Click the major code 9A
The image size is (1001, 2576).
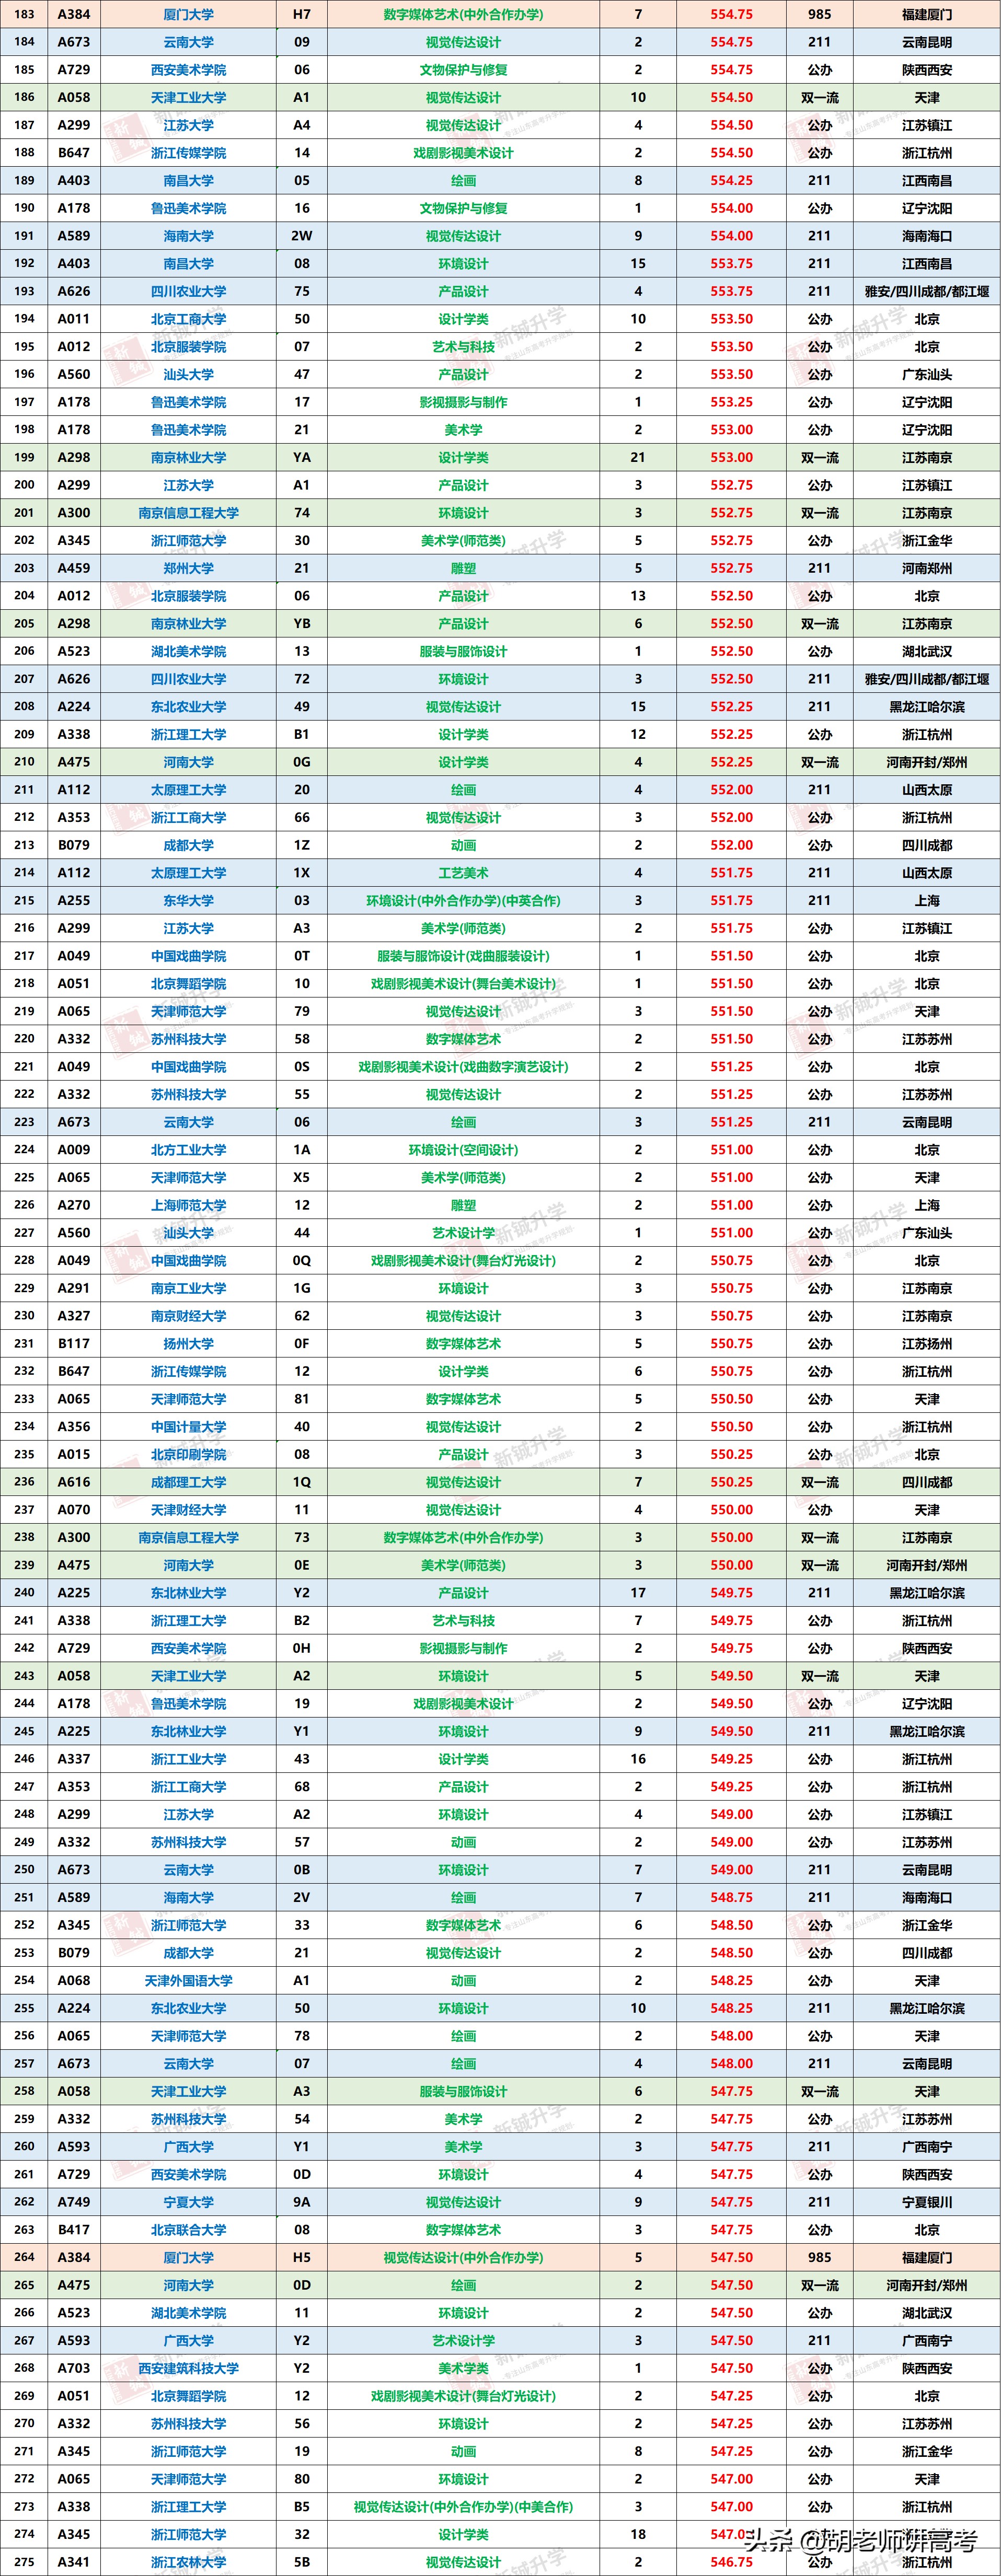click(x=302, y=2202)
